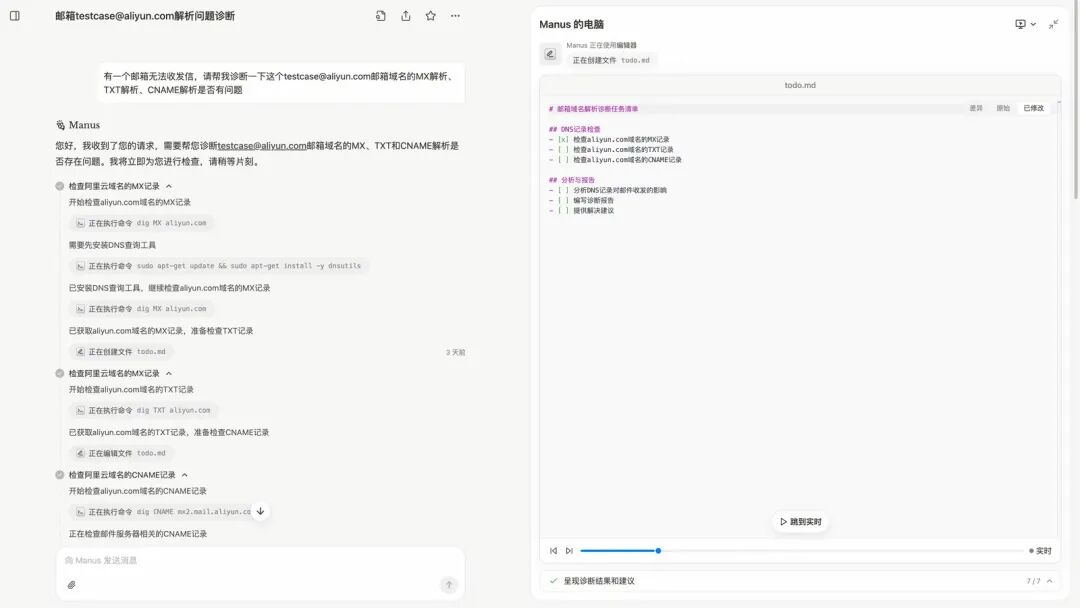The height and width of the screenshot is (608, 1080).
Task: Click unchecked box '检查aliyun.com域名的CNAME记录' in todo.md
Action: point(563,160)
